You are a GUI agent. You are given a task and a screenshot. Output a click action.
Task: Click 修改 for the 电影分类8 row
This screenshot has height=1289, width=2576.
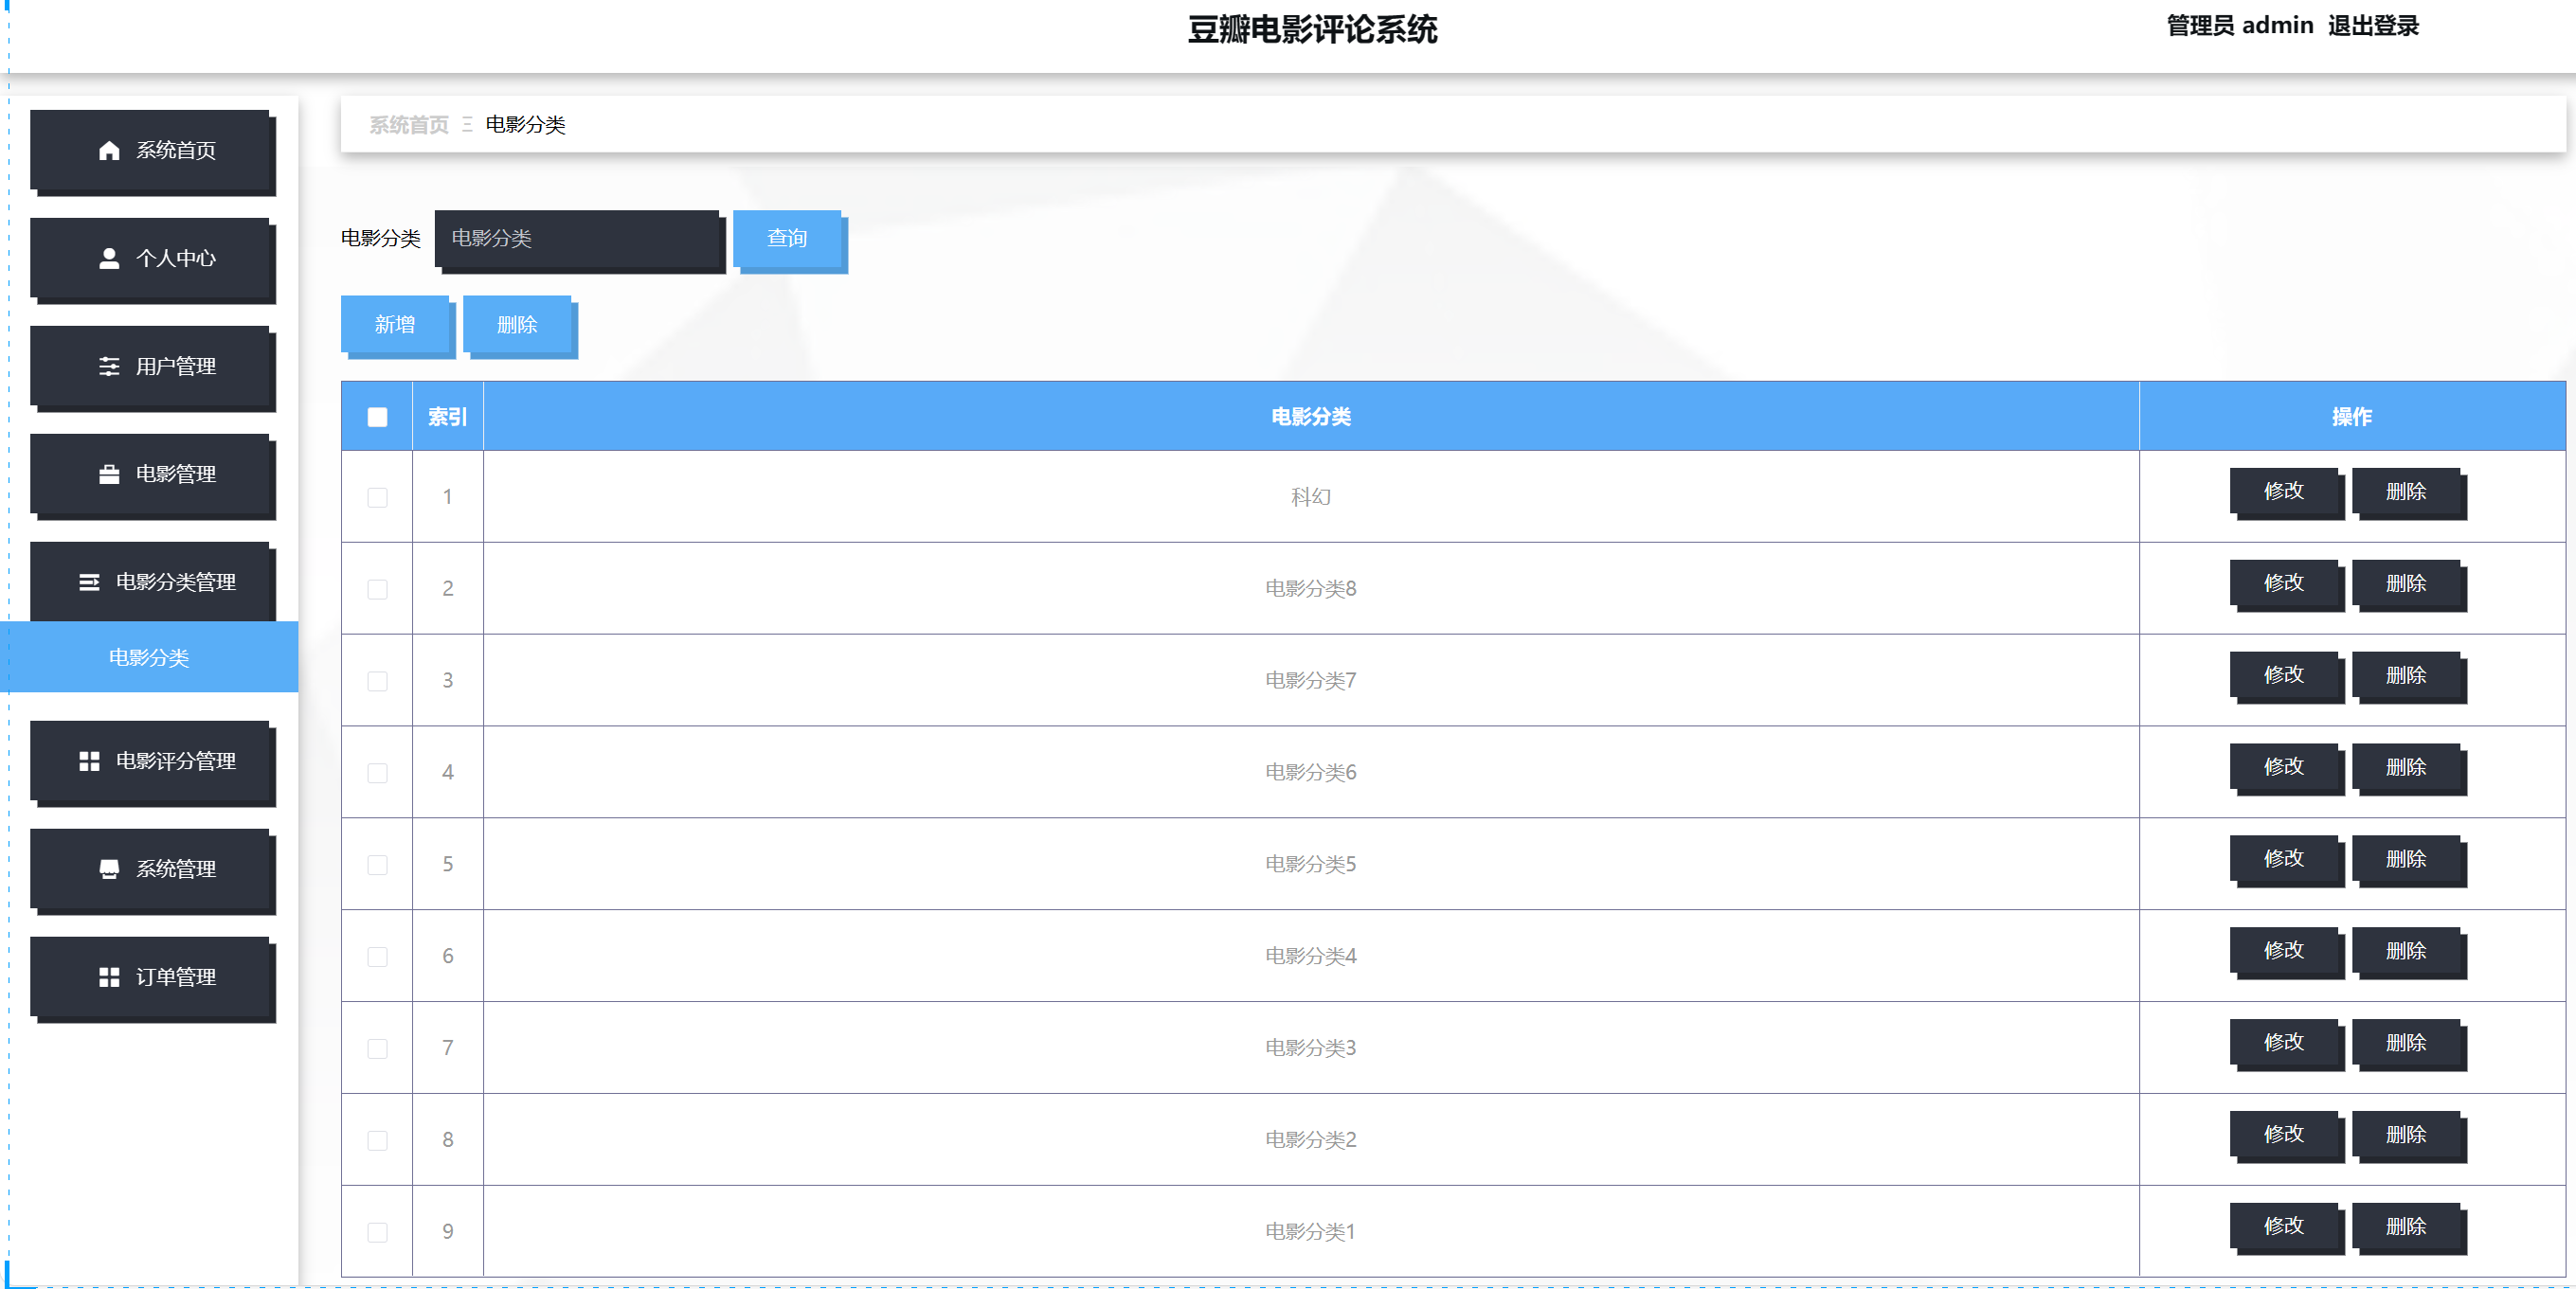click(x=2284, y=583)
